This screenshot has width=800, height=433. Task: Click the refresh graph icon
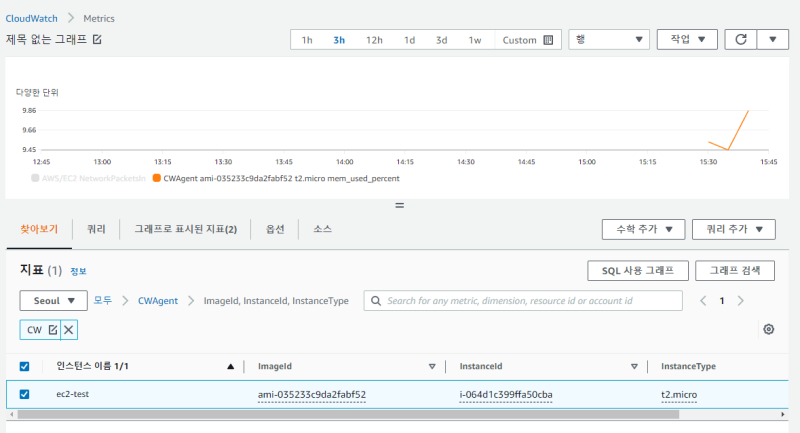click(x=740, y=40)
